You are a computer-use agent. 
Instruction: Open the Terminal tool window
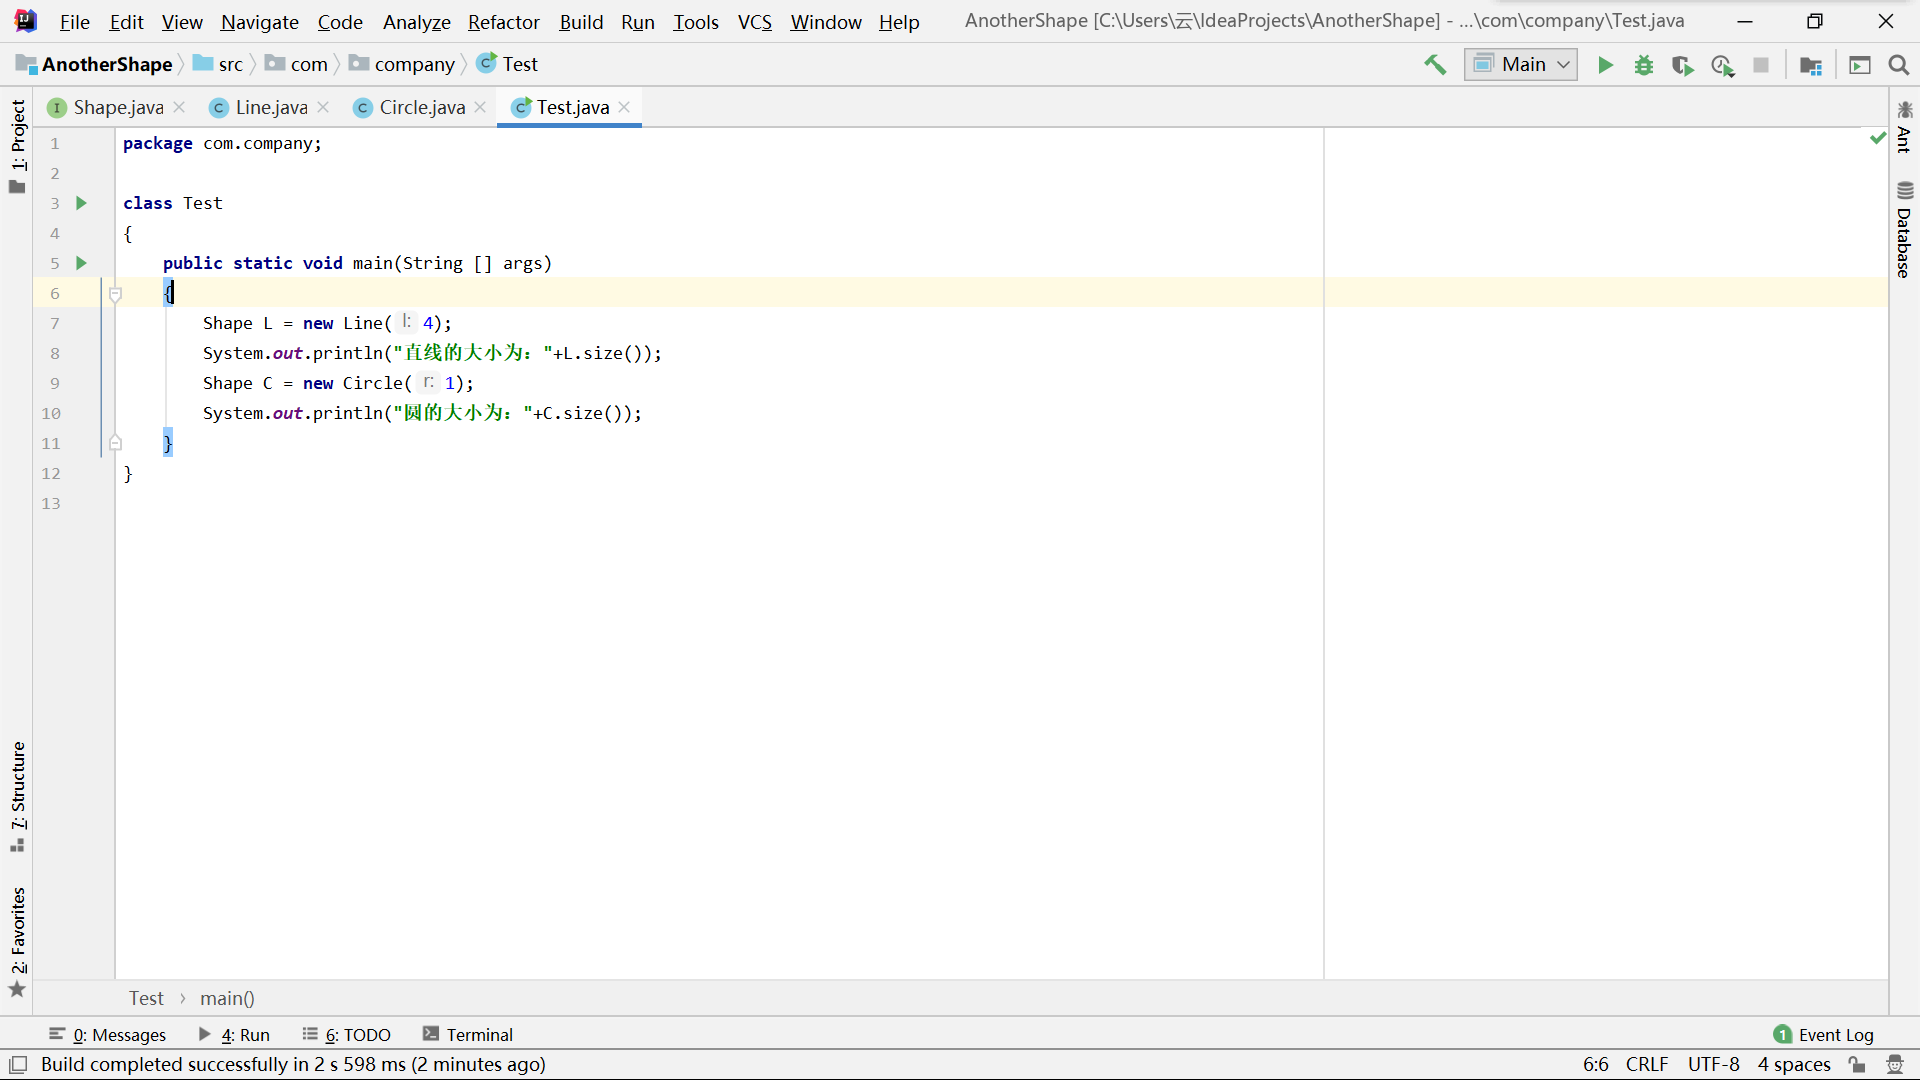coord(468,1035)
